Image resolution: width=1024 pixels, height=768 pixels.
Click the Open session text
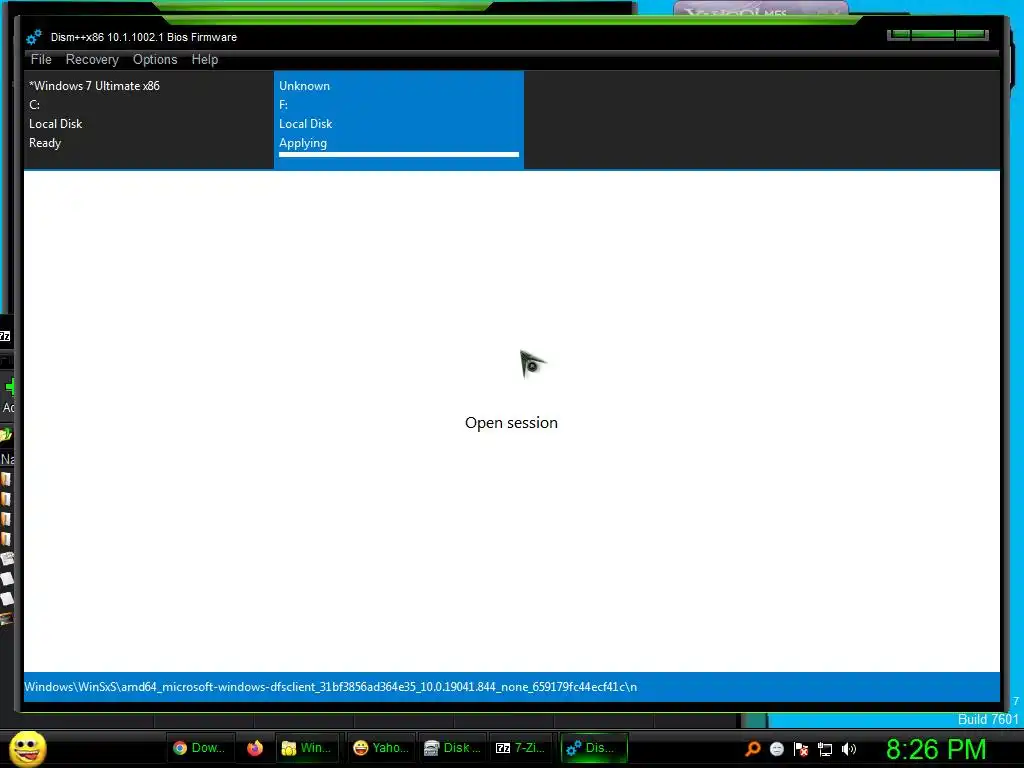(511, 423)
